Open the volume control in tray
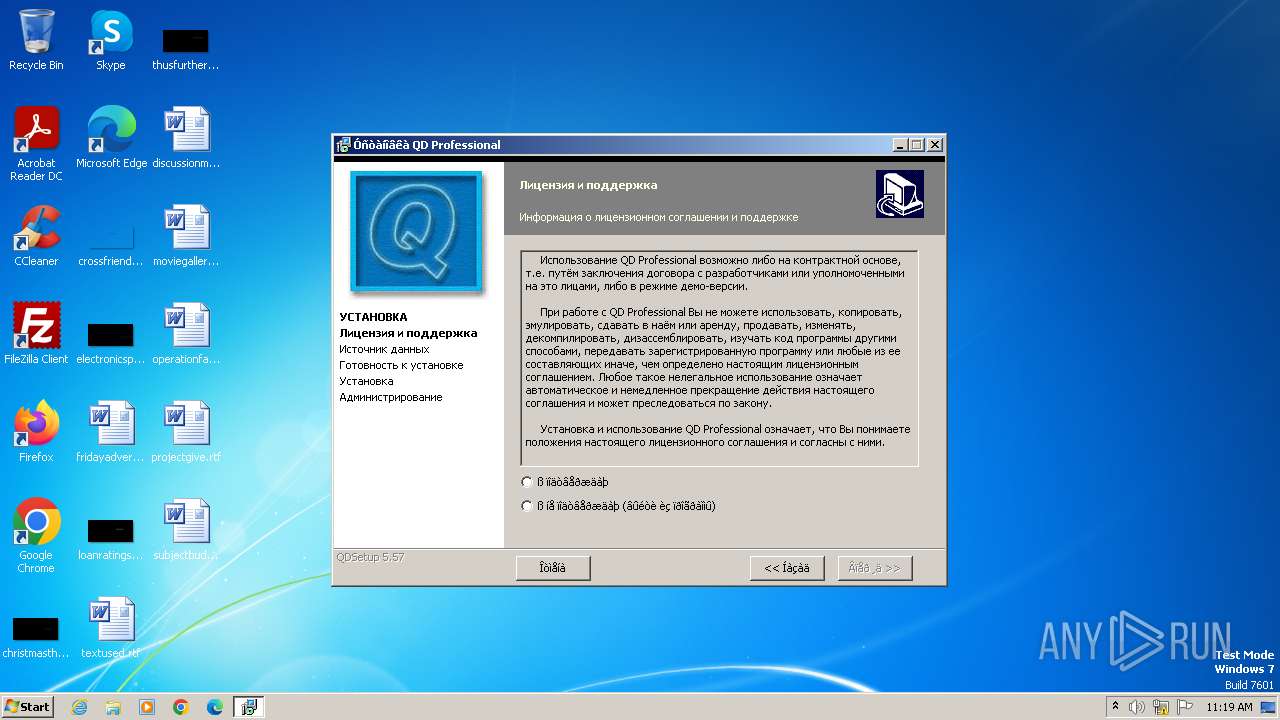 point(1137,707)
